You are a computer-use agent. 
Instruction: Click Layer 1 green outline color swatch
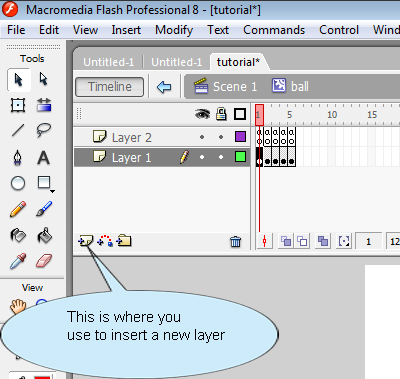click(x=240, y=156)
